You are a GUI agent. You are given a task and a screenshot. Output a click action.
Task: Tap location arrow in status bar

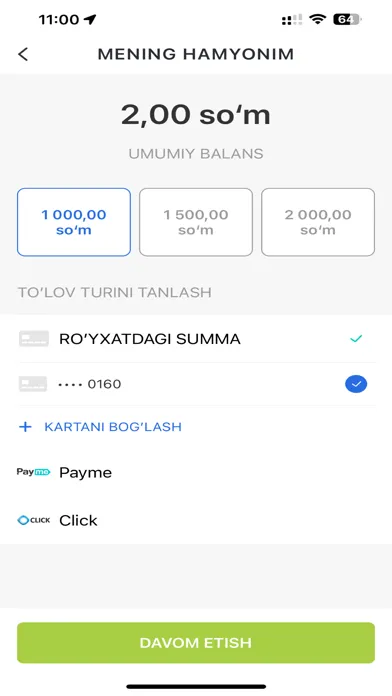[90, 20]
